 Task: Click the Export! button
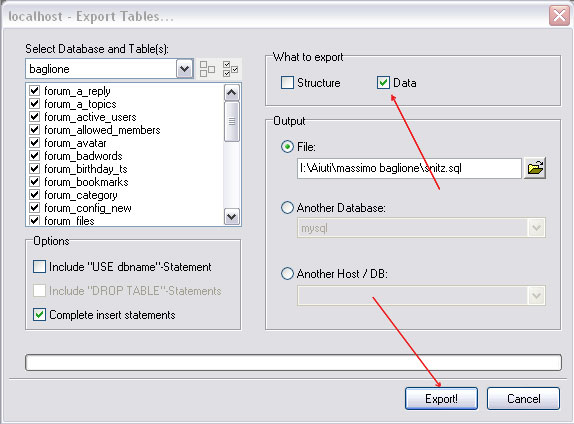click(x=441, y=398)
